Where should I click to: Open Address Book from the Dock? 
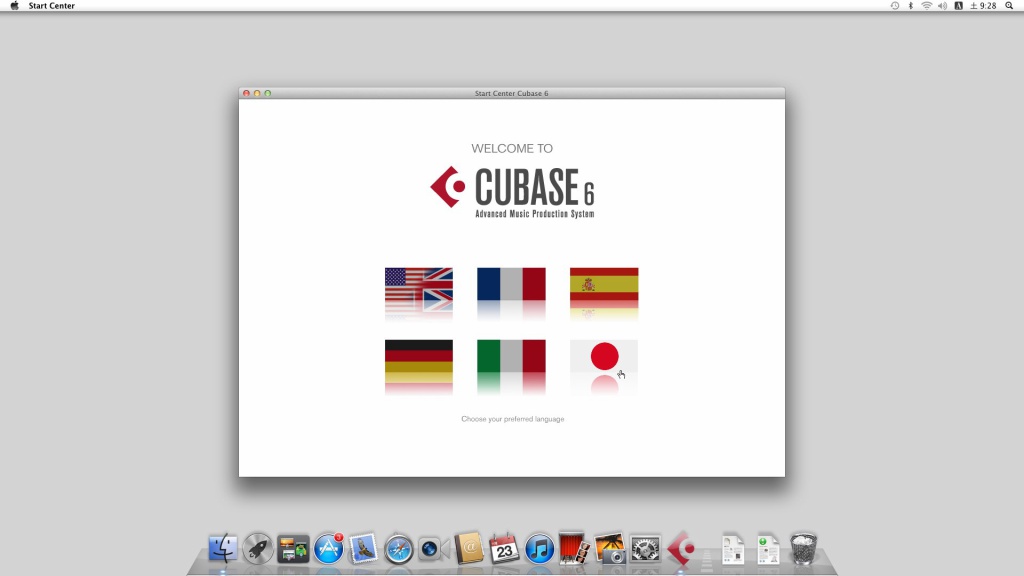(x=469, y=549)
